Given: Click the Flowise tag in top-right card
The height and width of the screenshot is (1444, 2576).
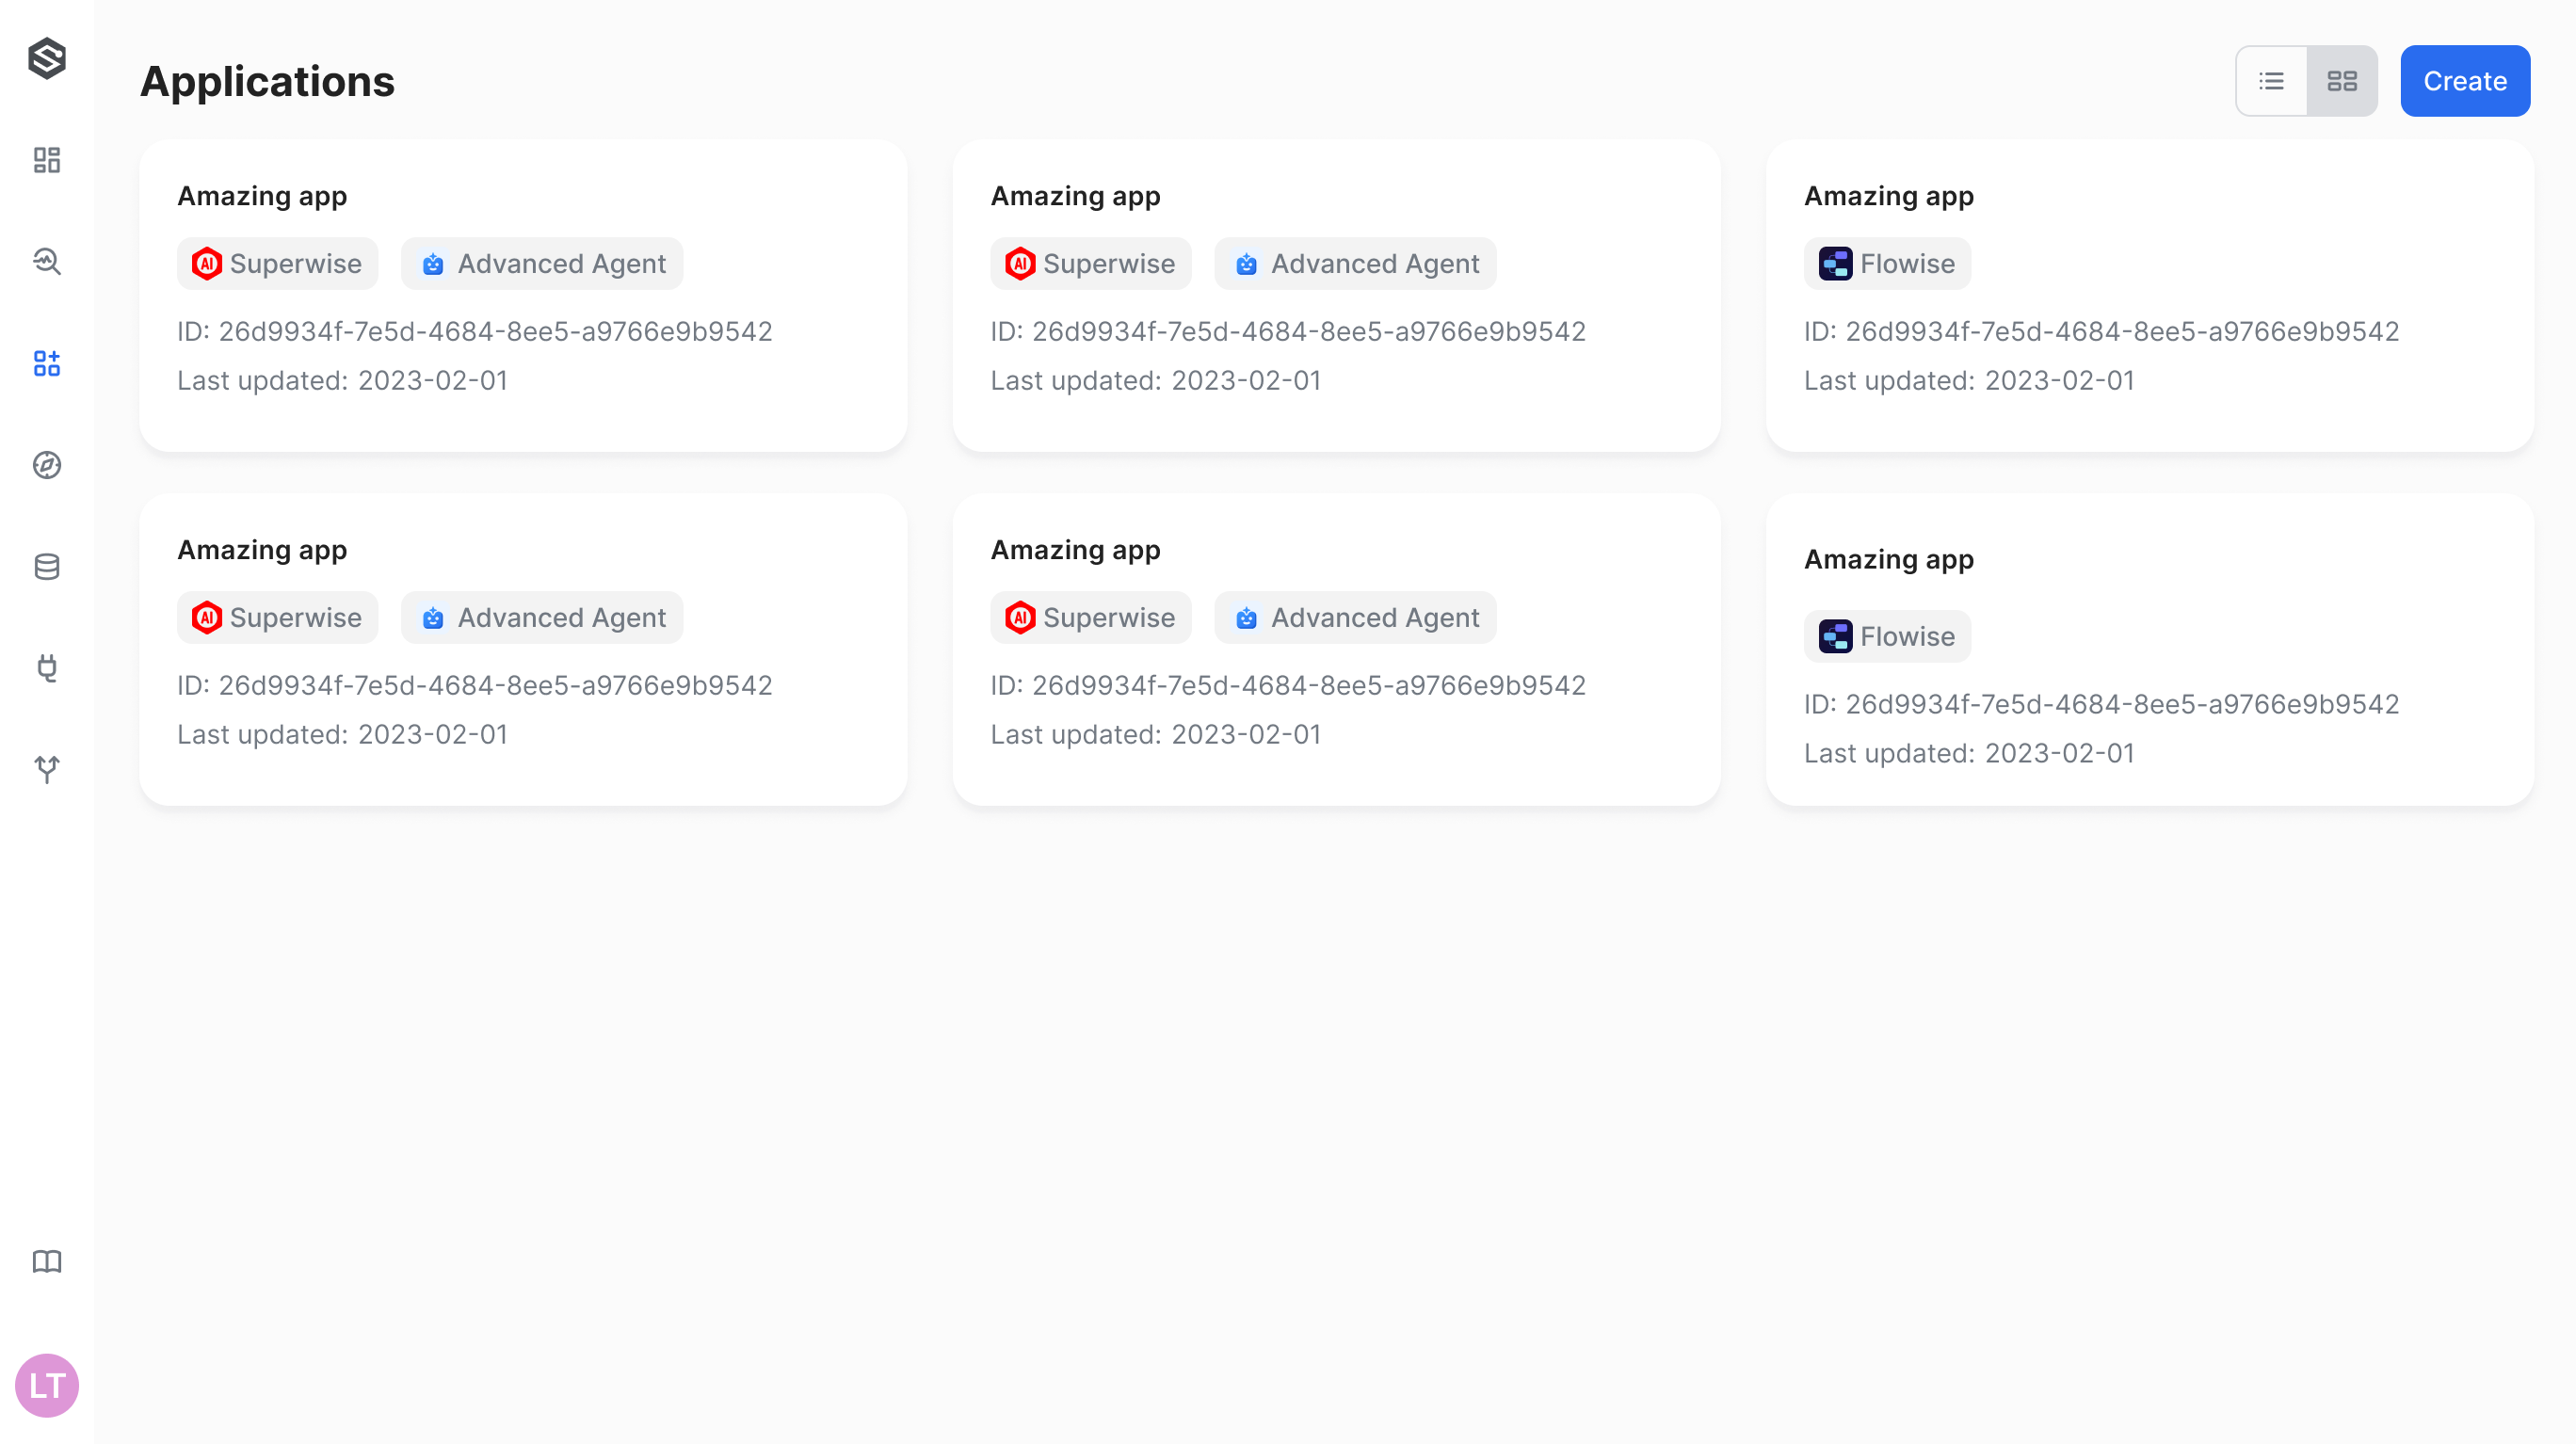Looking at the screenshot, I should (x=1888, y=264).
